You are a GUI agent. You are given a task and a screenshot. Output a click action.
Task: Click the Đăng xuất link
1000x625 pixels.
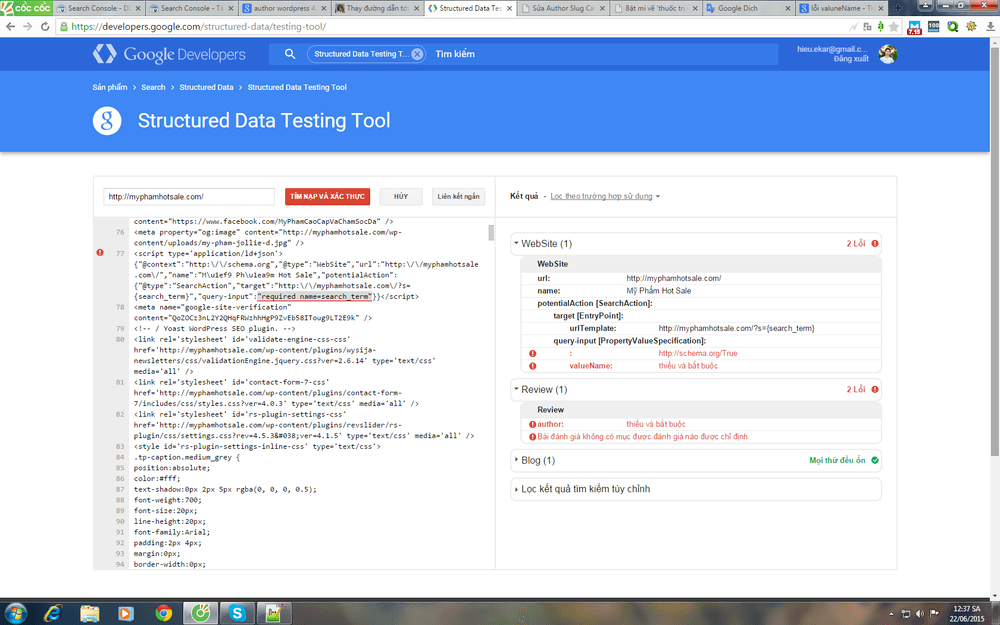(x=851, y=59)
